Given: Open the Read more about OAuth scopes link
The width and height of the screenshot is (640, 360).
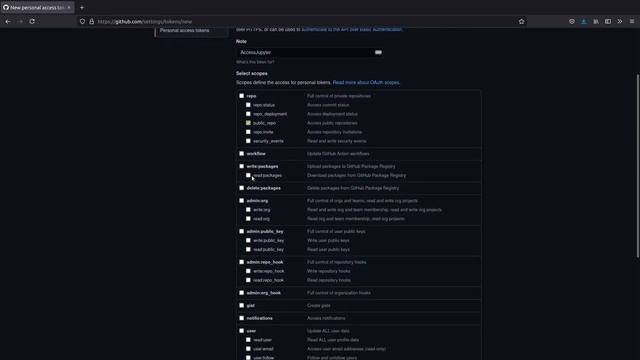Looking at the screenshot, I should [x=366, y=82].
